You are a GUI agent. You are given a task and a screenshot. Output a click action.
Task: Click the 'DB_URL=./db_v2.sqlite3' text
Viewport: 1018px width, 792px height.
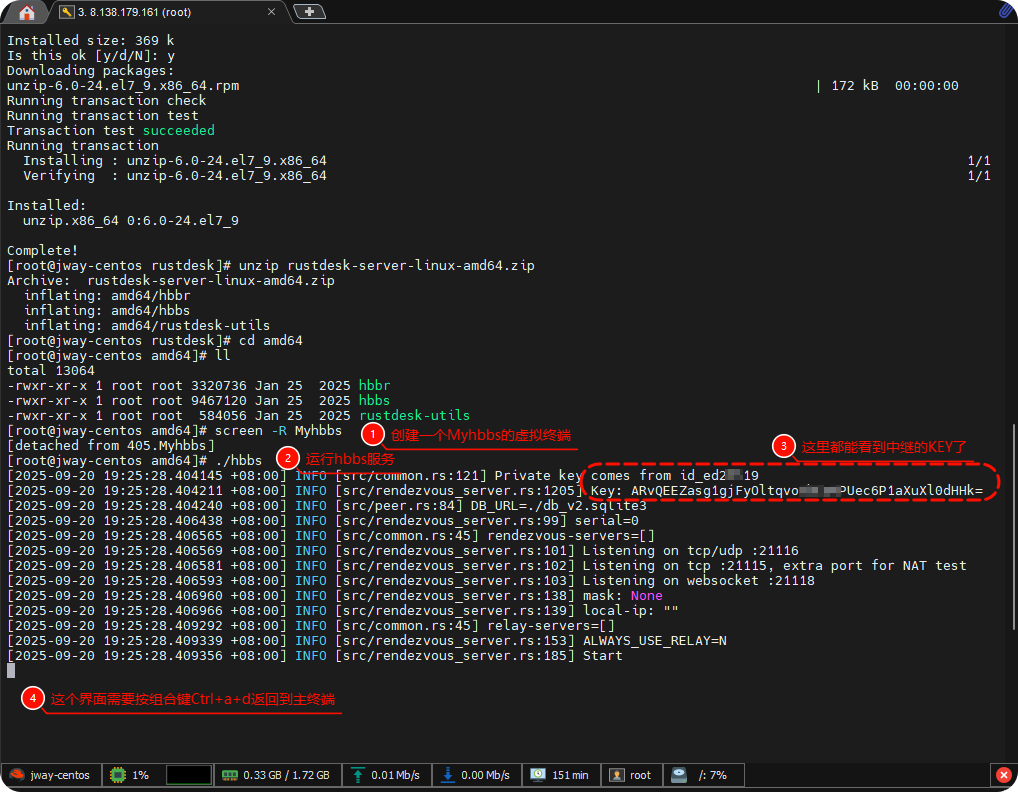click(x=558, y=506)
